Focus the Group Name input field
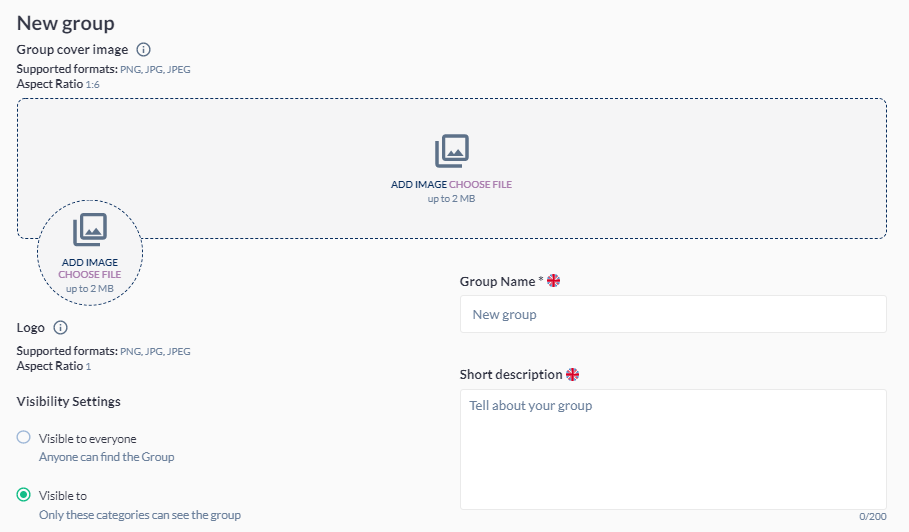 672,314
